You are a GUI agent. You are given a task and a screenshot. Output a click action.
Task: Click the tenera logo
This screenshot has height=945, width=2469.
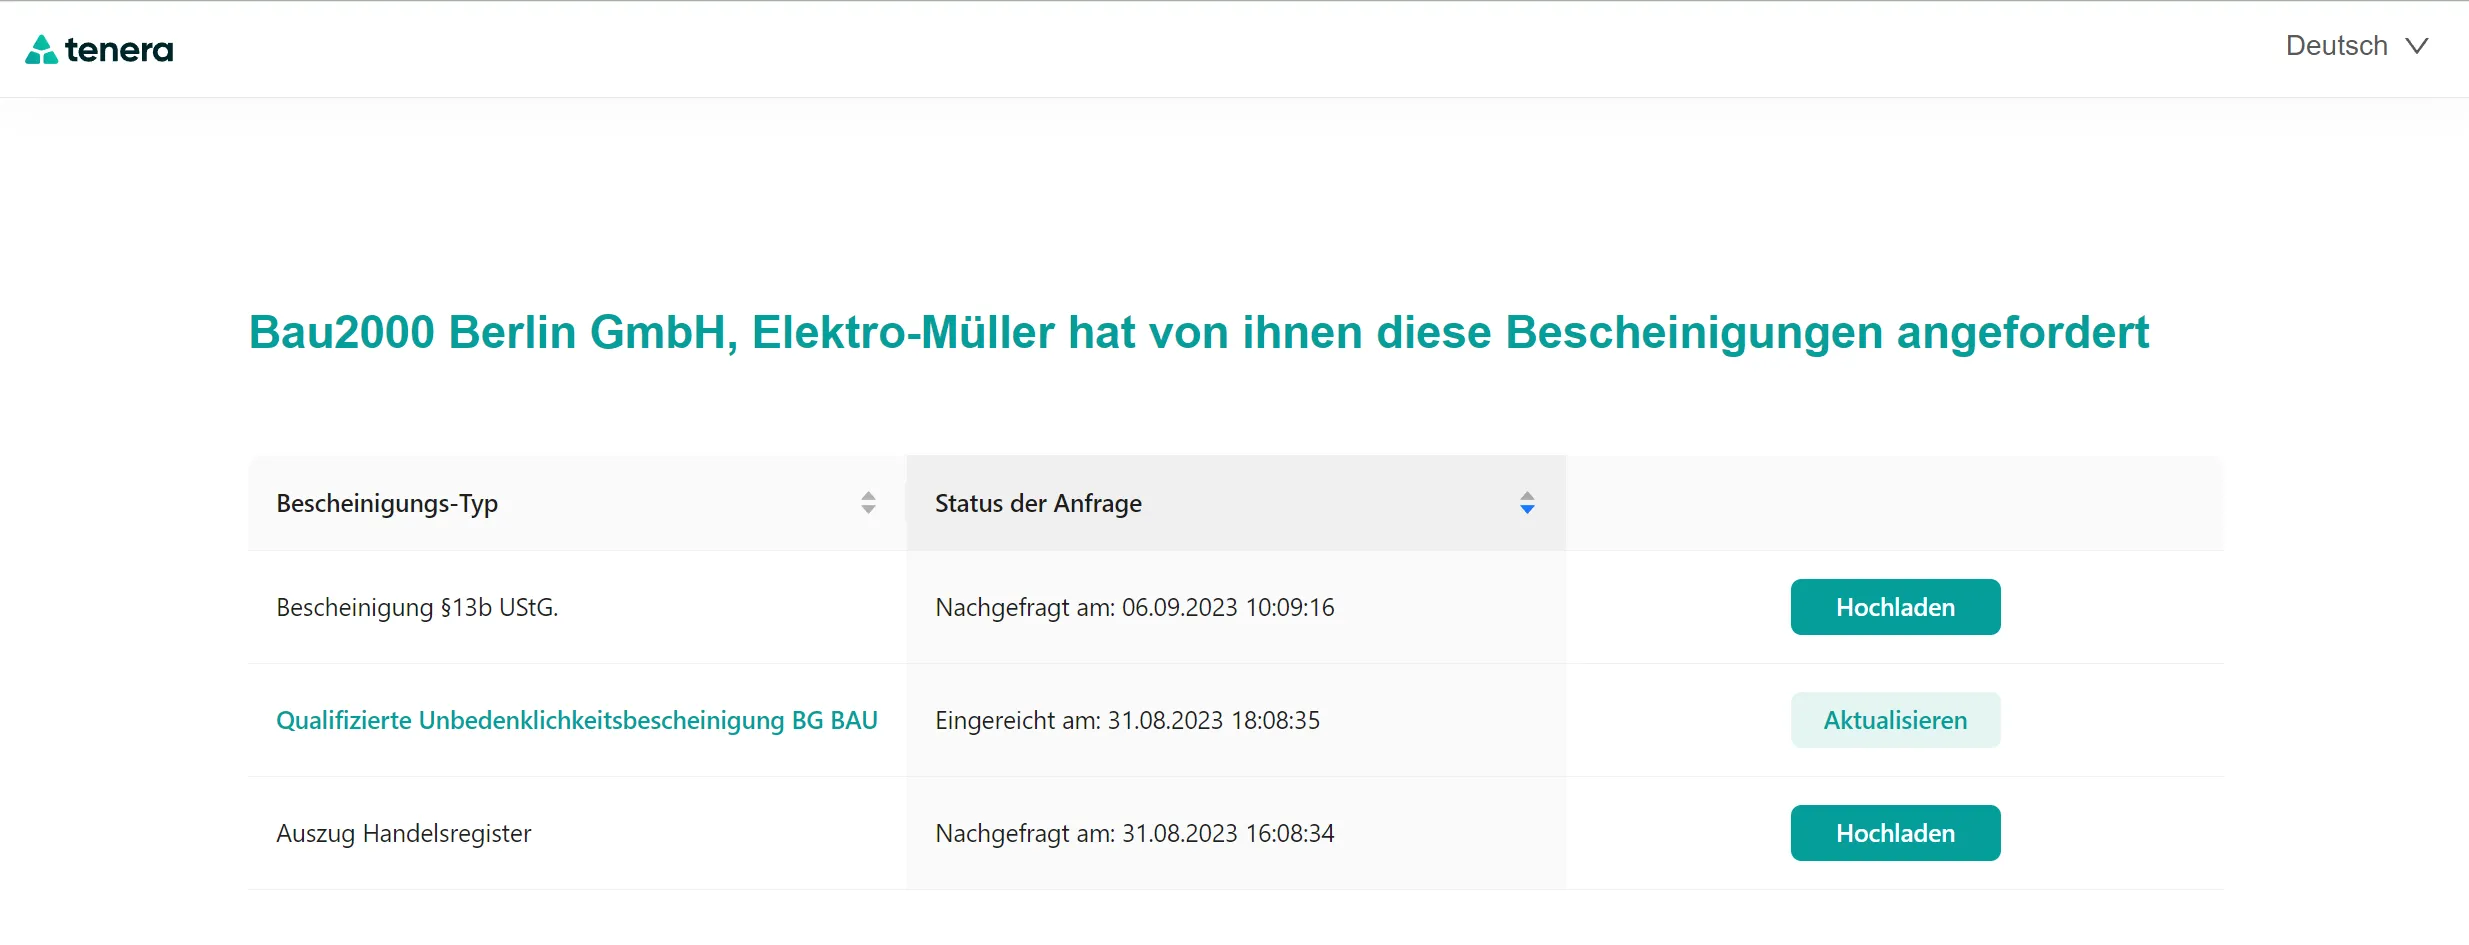coord(99,49)
